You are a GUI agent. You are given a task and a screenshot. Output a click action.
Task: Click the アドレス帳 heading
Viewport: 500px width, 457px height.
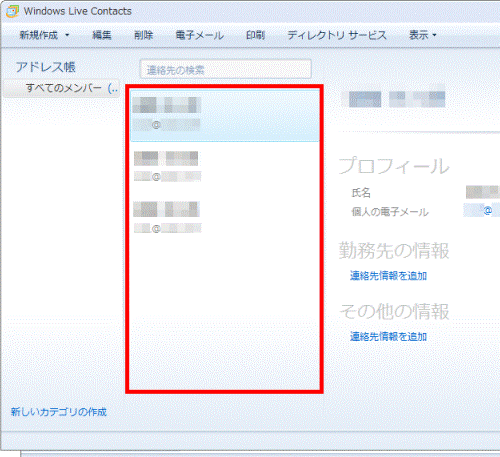point(46,67)
